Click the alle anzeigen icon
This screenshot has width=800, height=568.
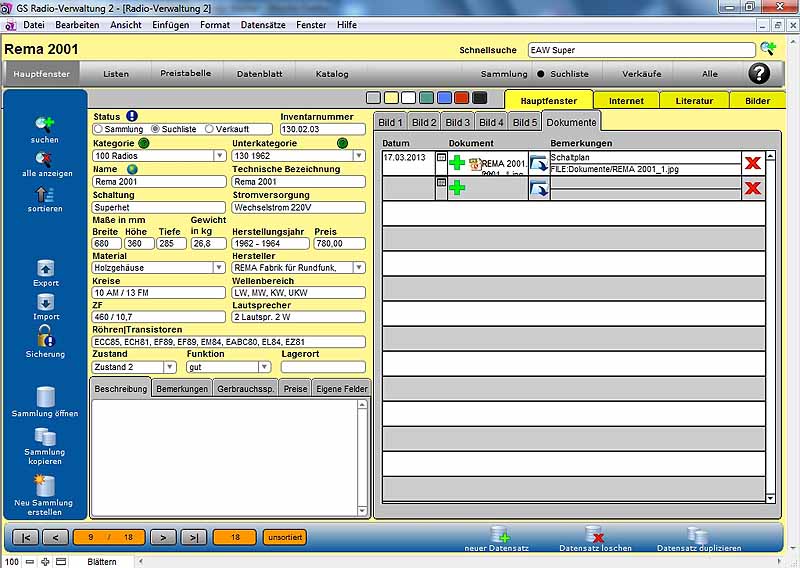point(45,158)
